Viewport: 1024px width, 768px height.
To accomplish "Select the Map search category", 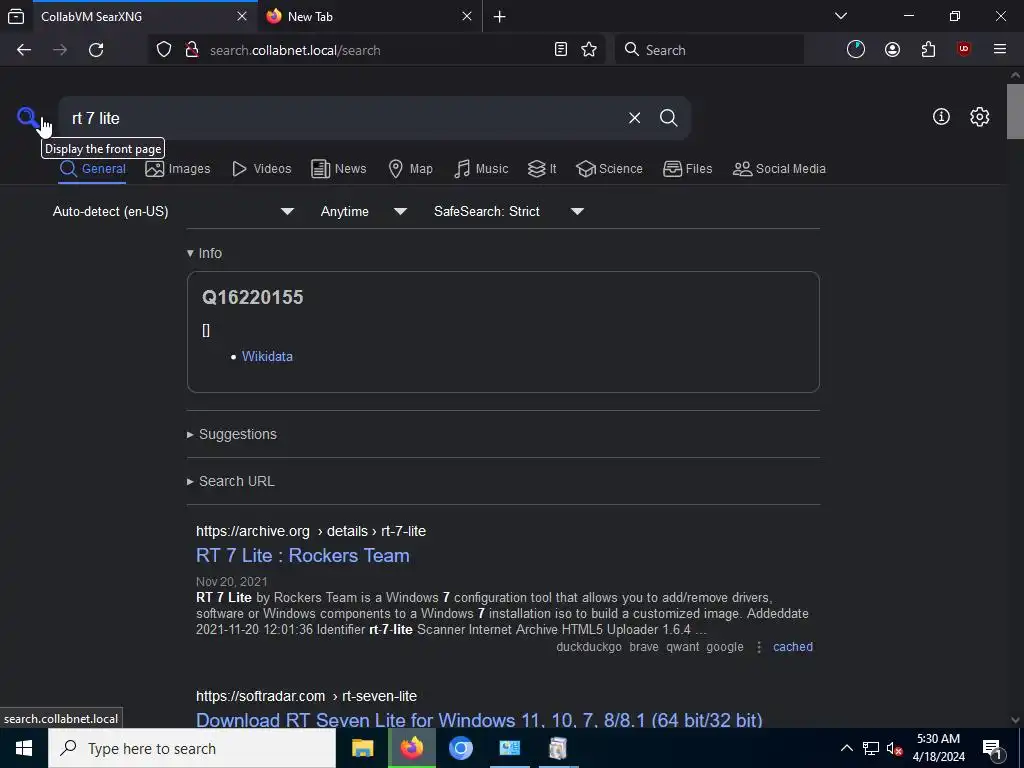I will (x=410, y=169).
